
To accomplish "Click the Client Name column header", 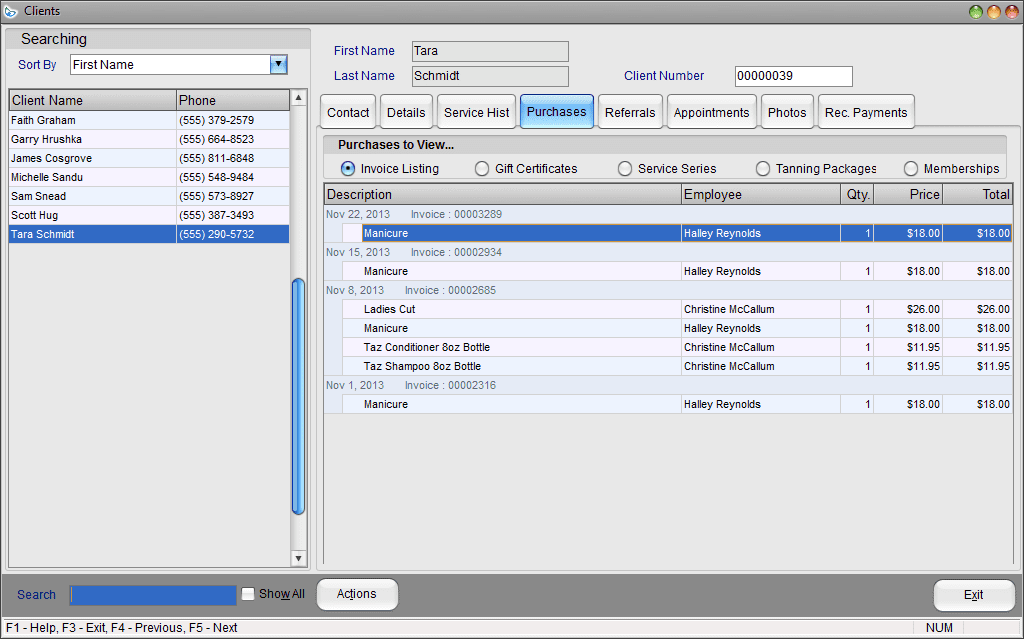I will (93, 100).
